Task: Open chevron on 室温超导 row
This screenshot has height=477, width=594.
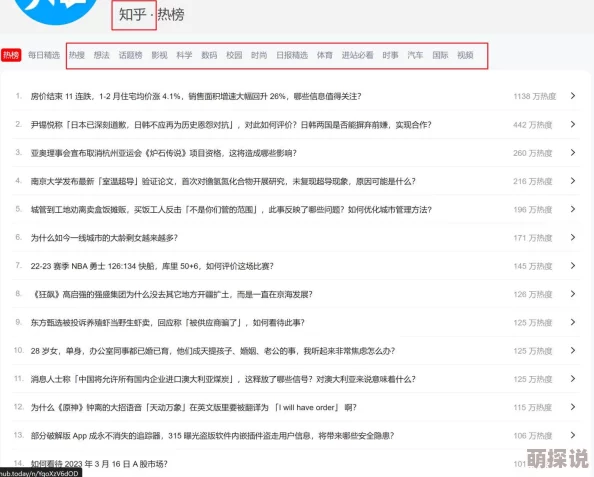Action: point(573,181)
